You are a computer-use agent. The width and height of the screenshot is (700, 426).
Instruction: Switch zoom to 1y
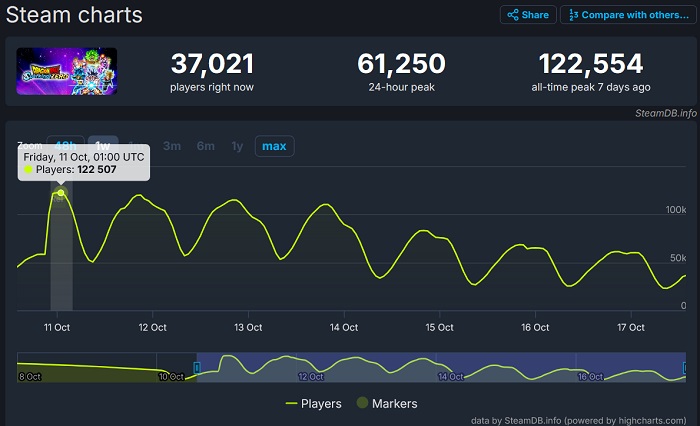[x=237, y=146]
